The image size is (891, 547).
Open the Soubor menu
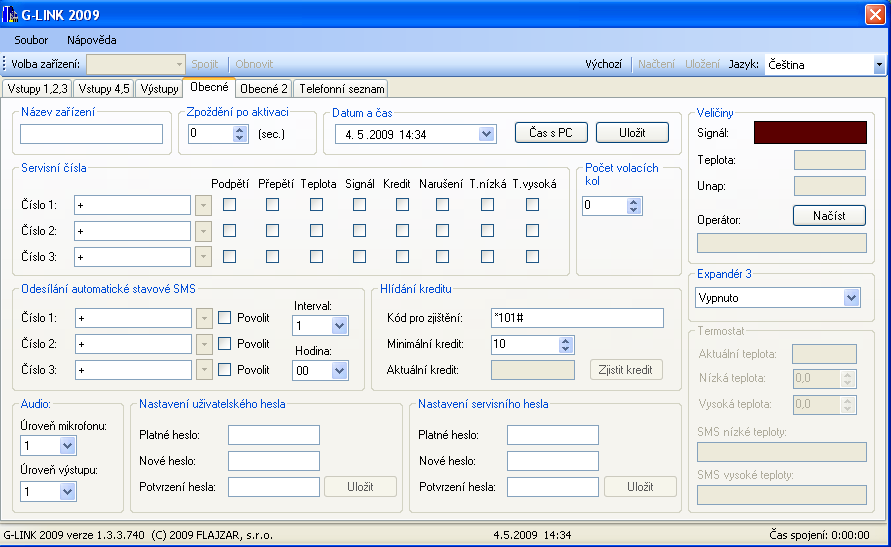coord(31,40)
